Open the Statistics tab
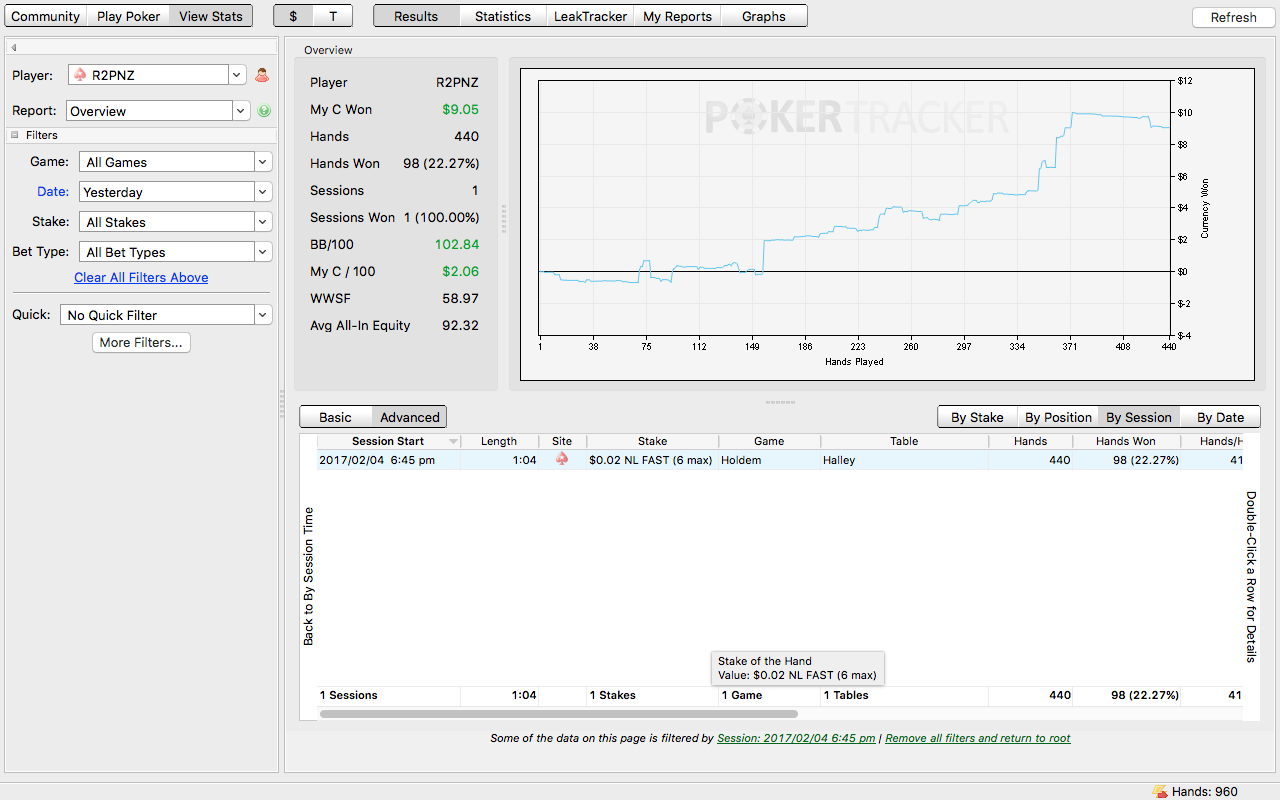Image resolution: width=1280 pixels, height=800 pixels. 503,16
